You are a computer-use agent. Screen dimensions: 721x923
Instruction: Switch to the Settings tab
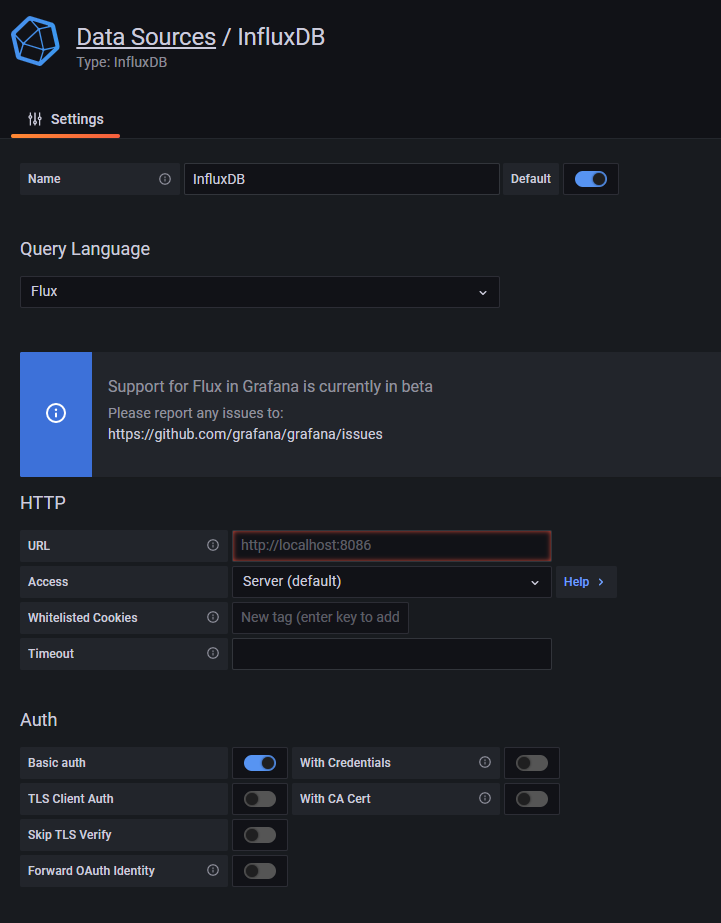(x=77, y=118)
